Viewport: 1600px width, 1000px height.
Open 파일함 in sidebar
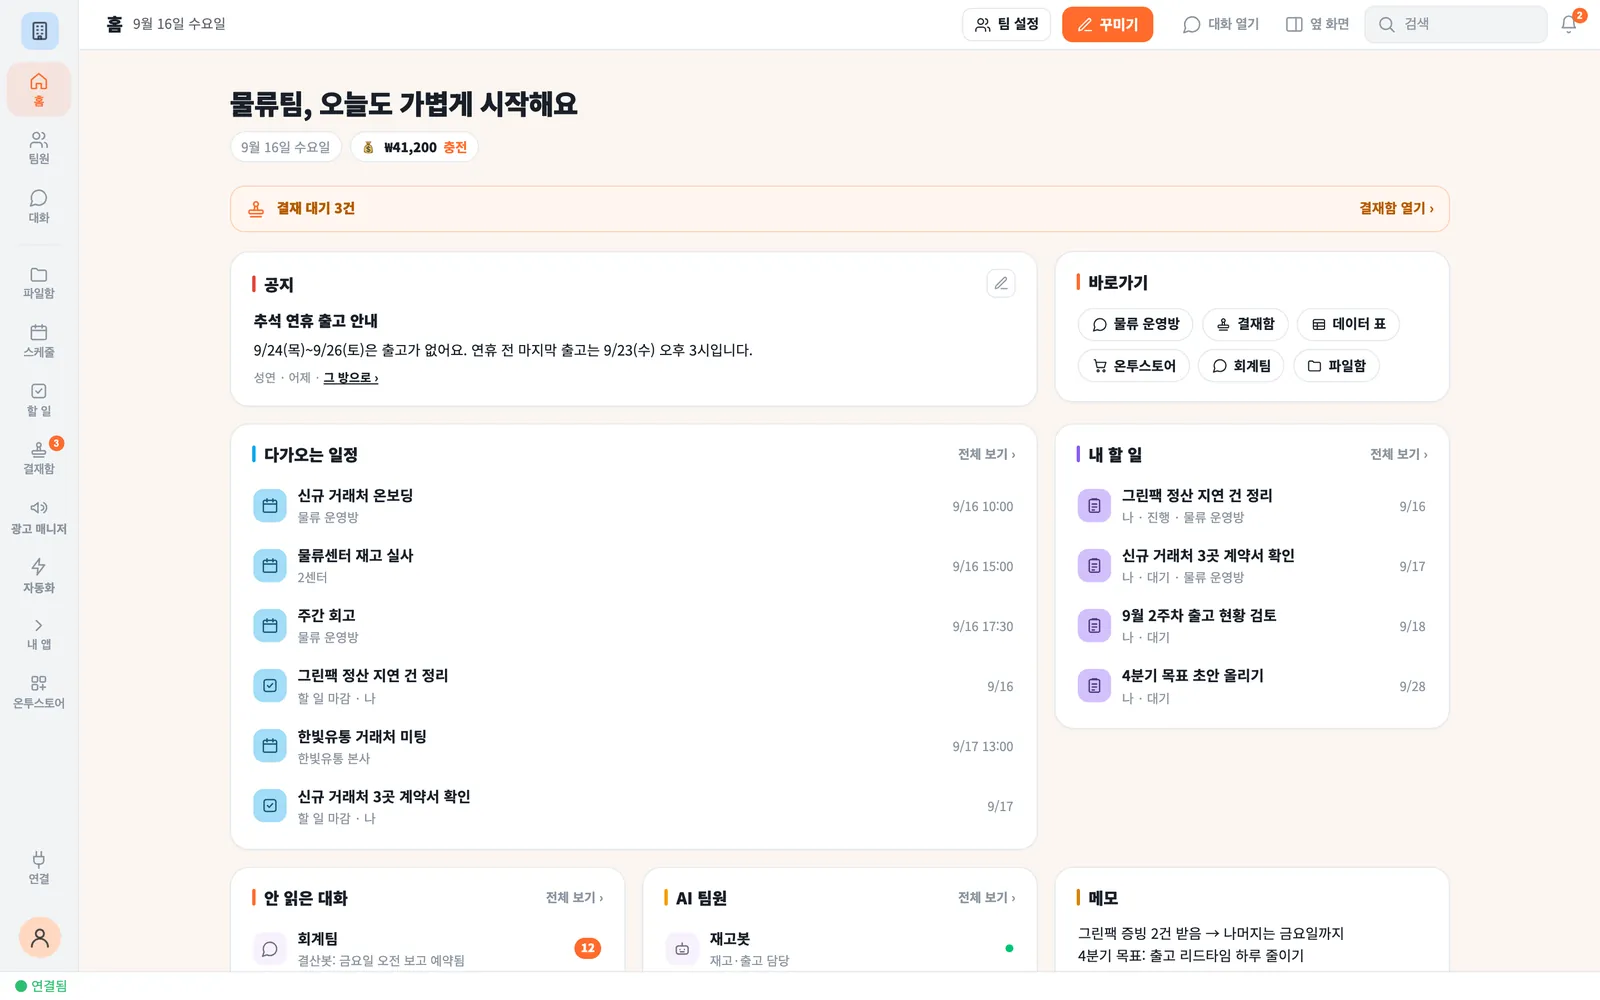coord(39,283)
